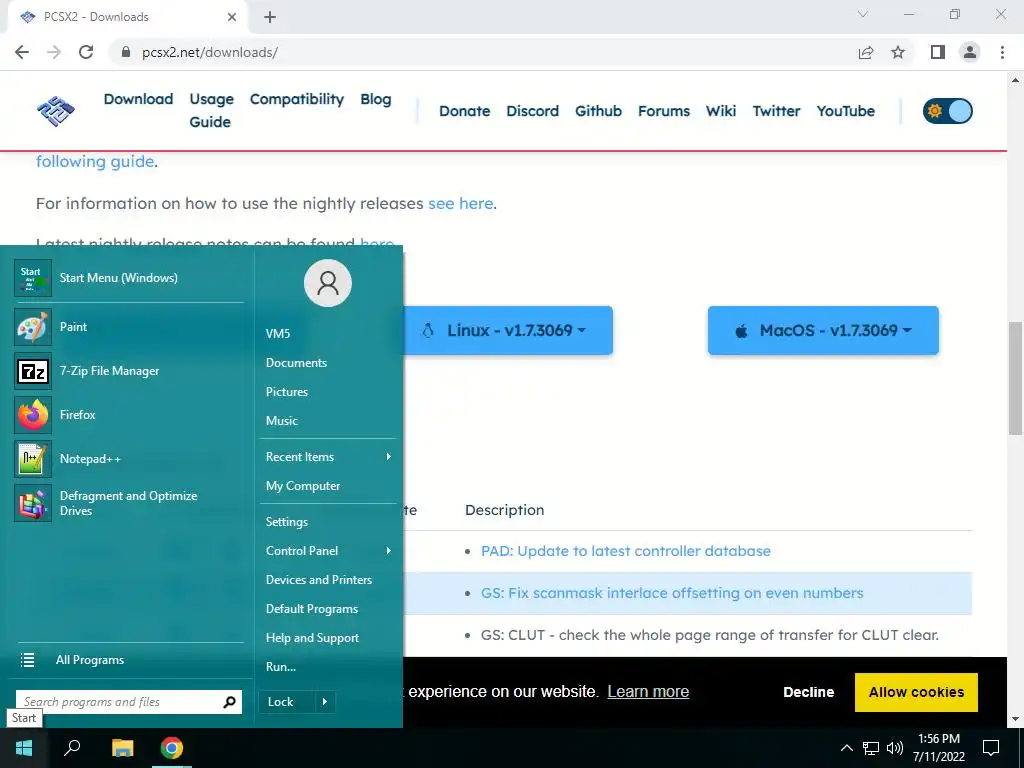Open PAD: Update to latest controller database

click(x=626, y=551)
